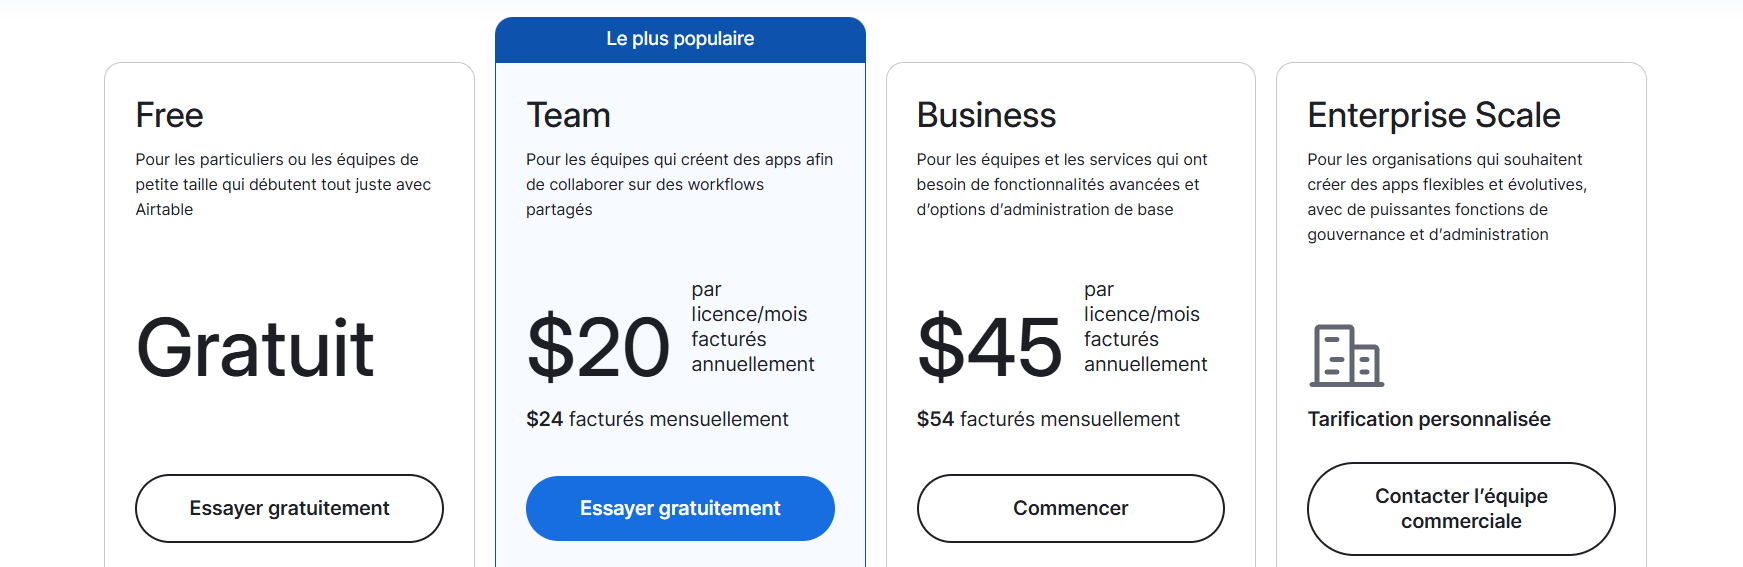Click the Team plan title
Viewport: 1743px width, 567px height.
[568, 116]
